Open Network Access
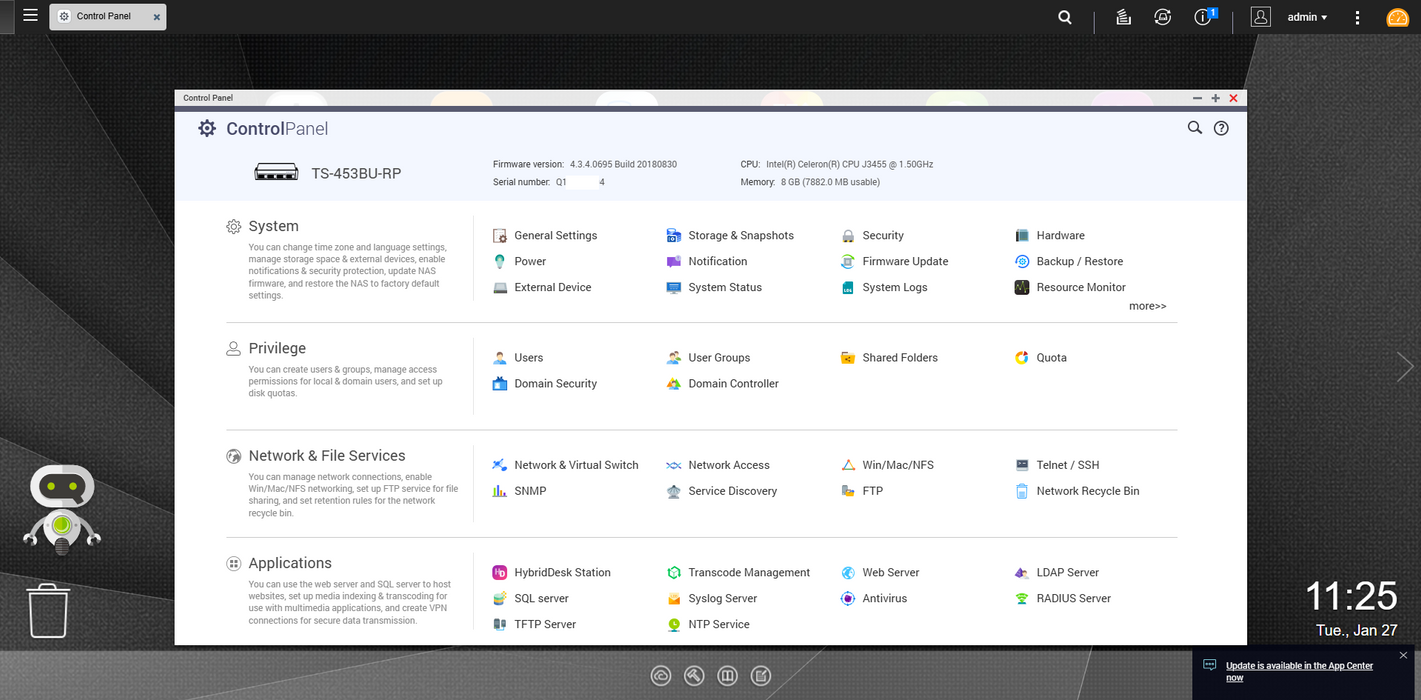1421x700 pixels. click(x=718, y=466)
